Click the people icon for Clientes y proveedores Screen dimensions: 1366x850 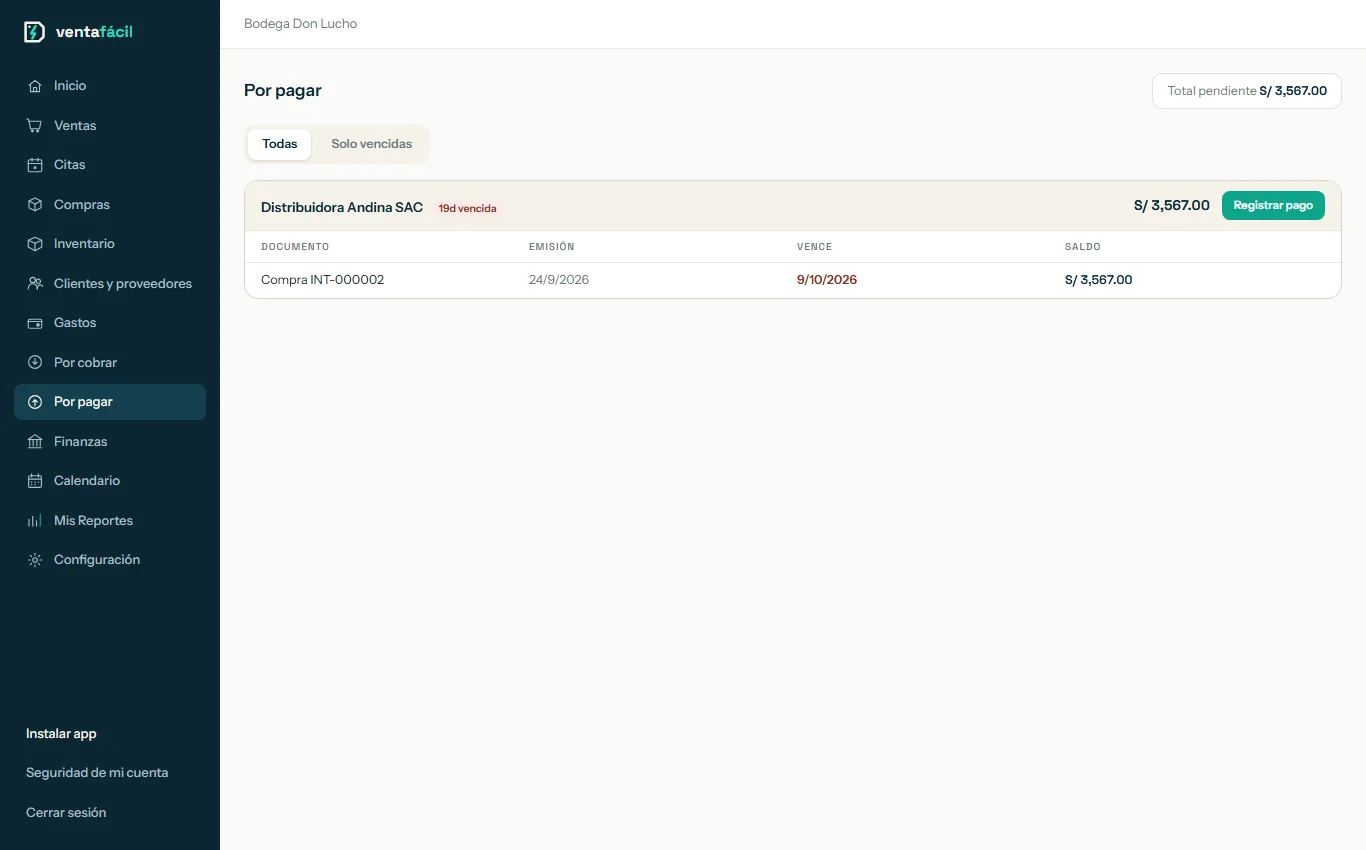coord(35,284)
